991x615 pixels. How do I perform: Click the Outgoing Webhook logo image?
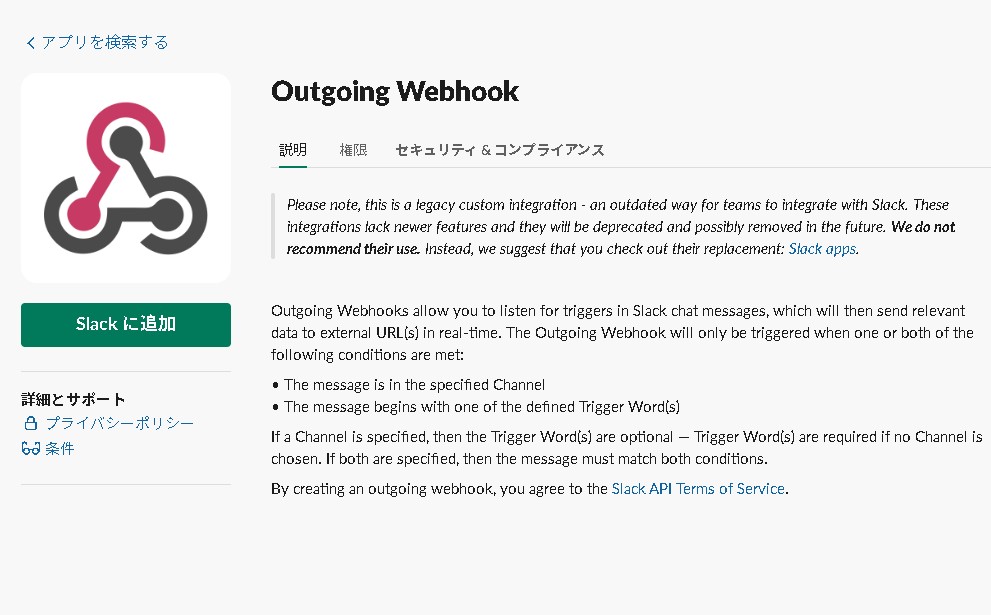click(126, 178)
